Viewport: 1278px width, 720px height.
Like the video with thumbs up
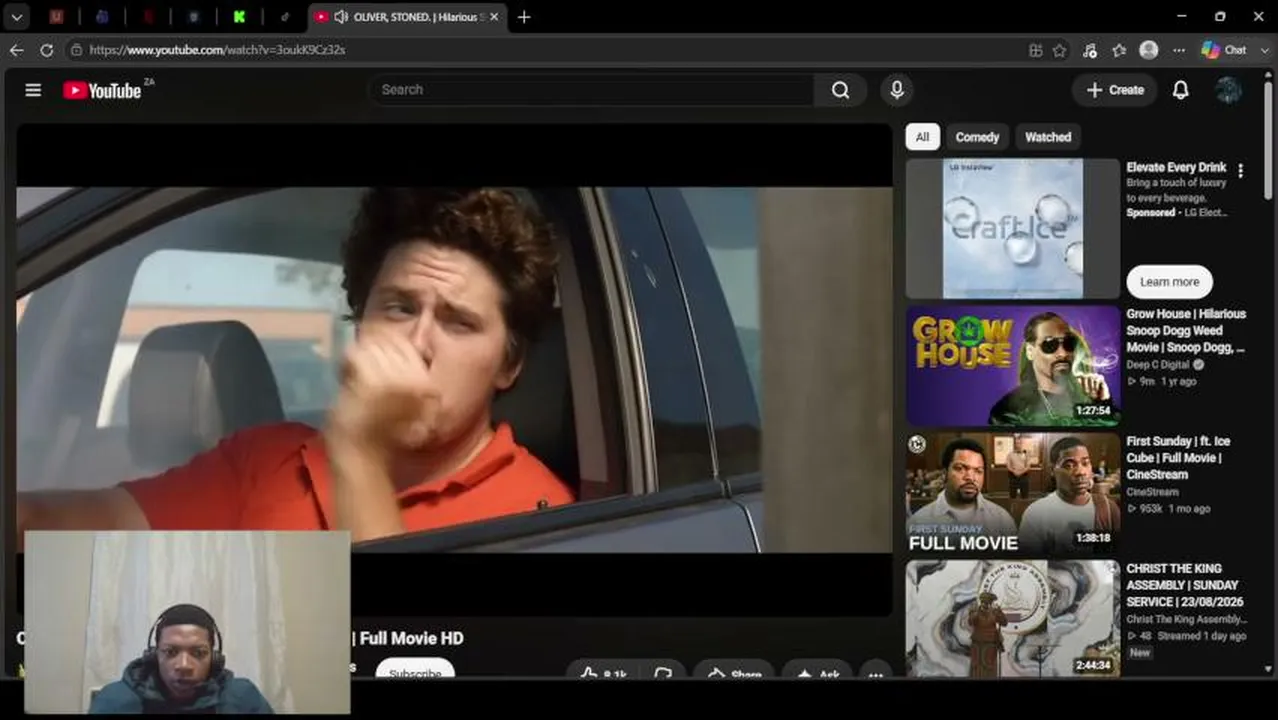(603, 672)
